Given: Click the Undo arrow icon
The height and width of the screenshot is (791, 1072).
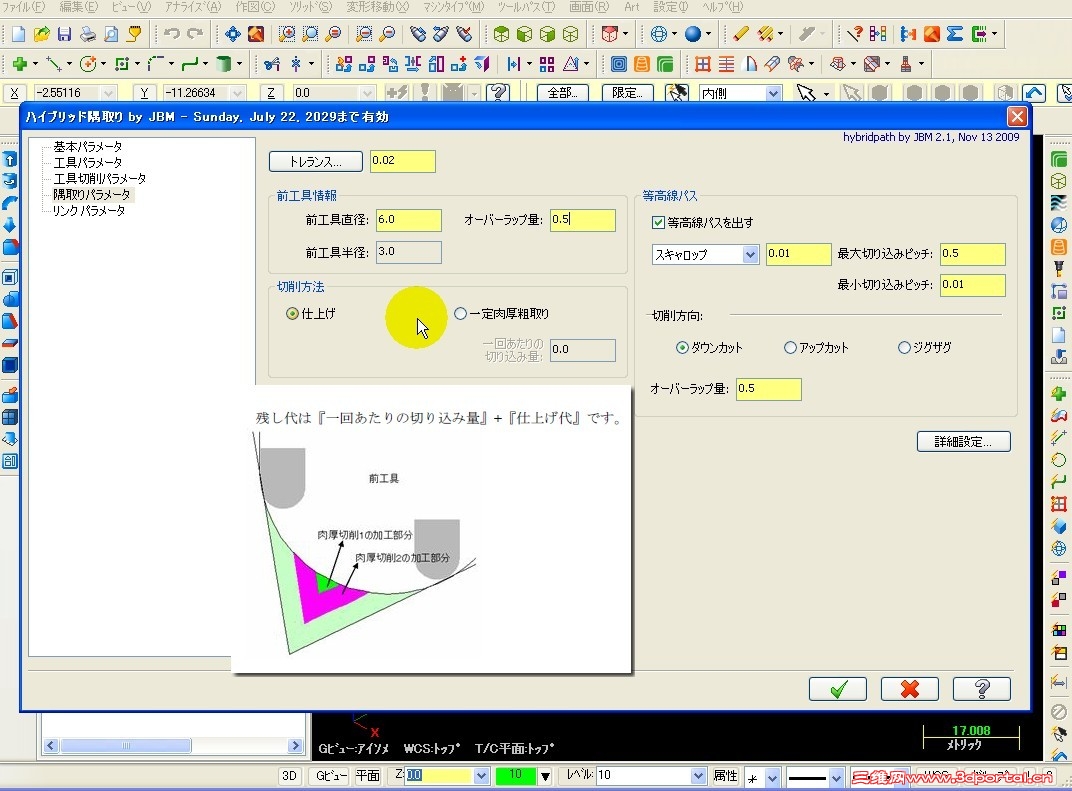Looking at the screenshot, I should [172, 33].
